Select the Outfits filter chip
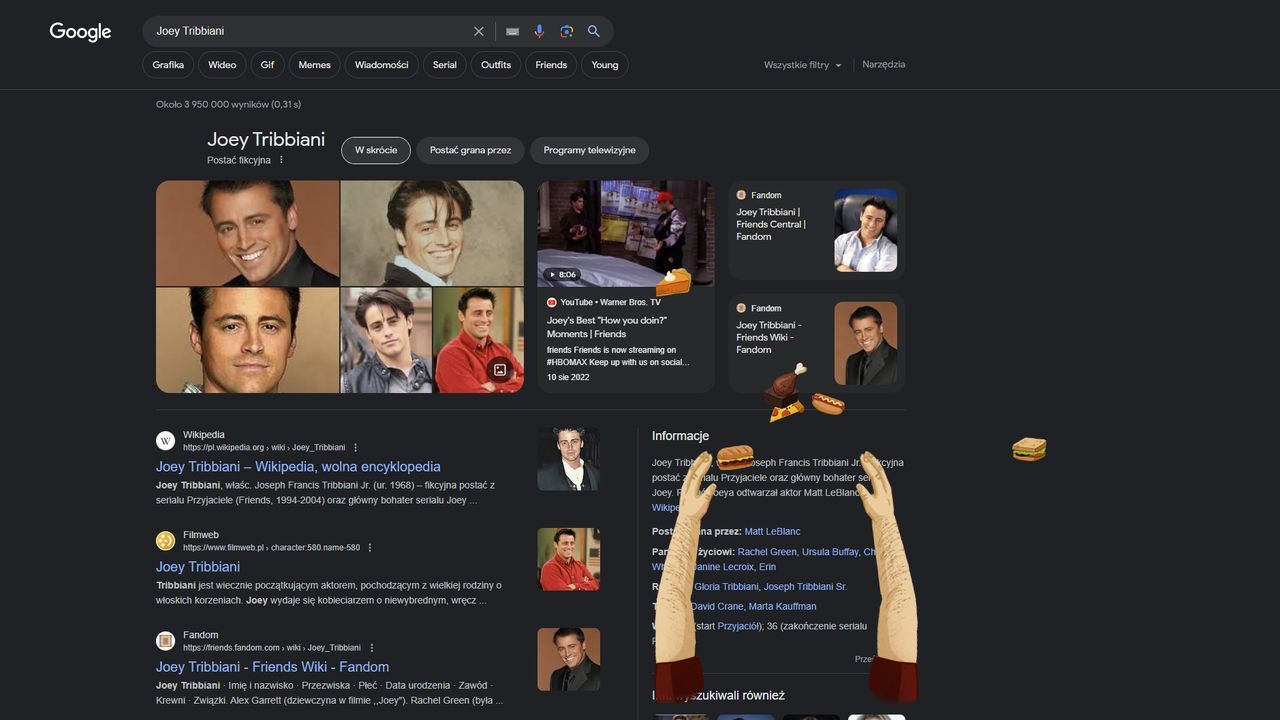1280x720 pixels. pyautogui.click(x=496, y=65)
